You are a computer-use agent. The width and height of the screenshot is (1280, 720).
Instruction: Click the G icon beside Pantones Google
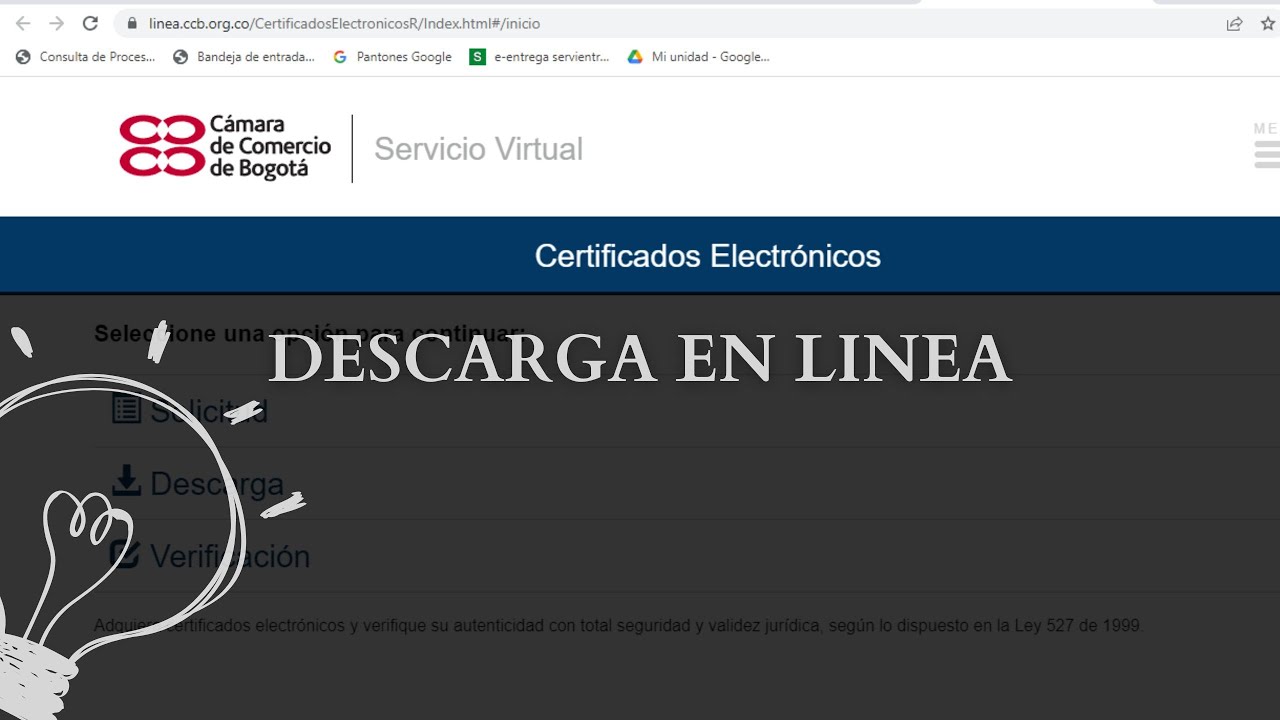click(x=337, y=57)
